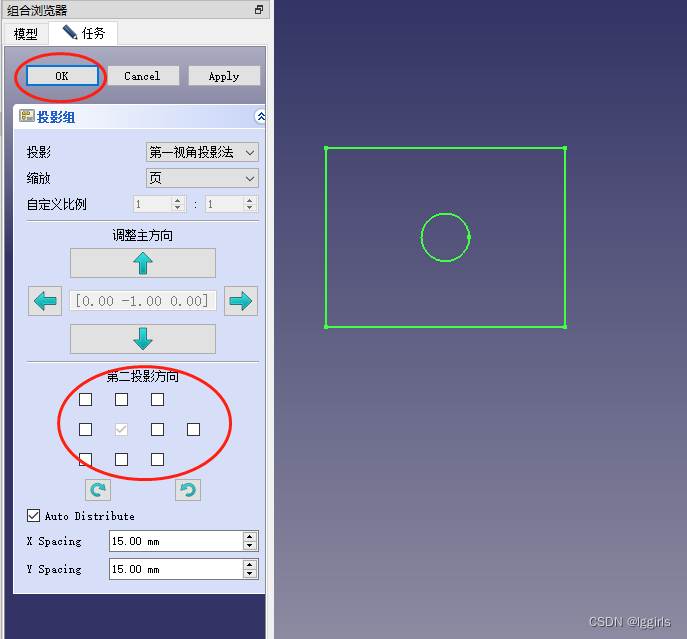
Task: Disable the Auto Distribute checkbox
Action: click(33, 516)
